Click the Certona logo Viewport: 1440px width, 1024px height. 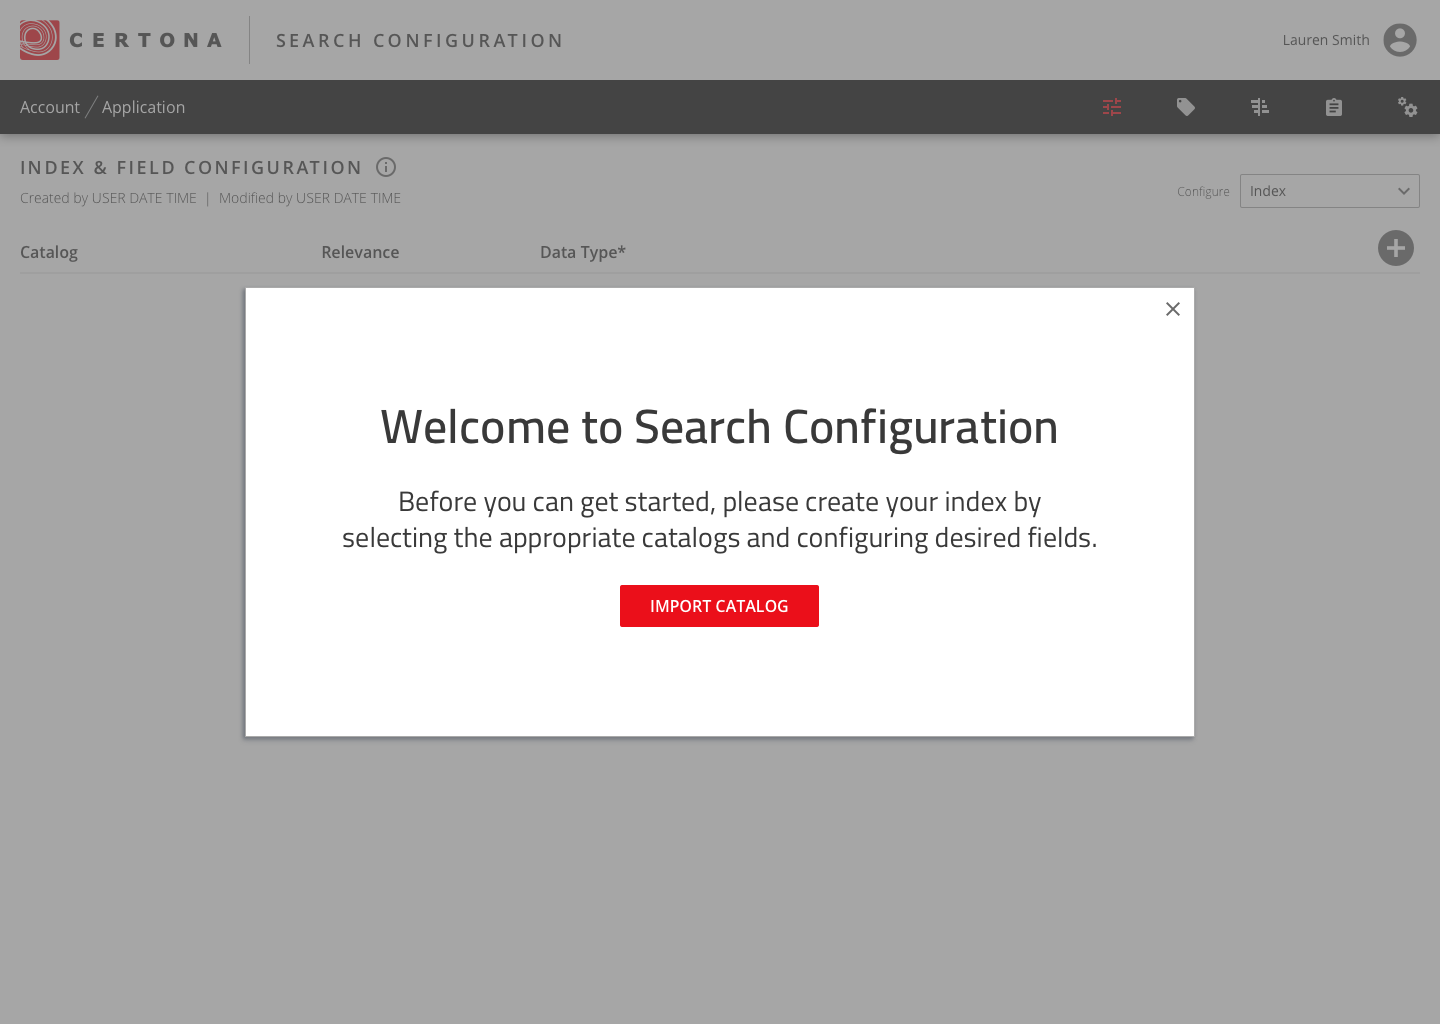tap(121, 40)
